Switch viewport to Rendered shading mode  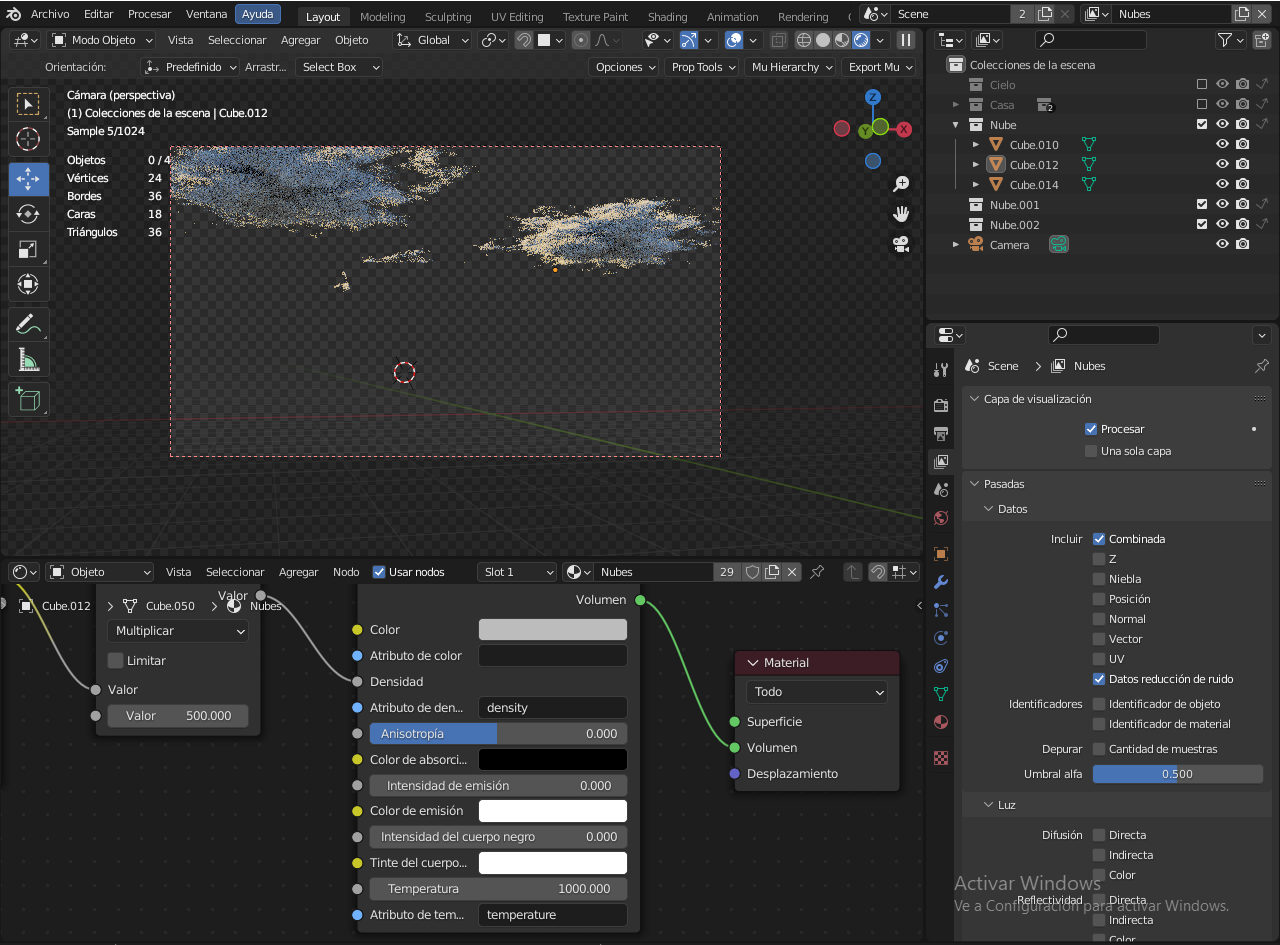(861, 40)
